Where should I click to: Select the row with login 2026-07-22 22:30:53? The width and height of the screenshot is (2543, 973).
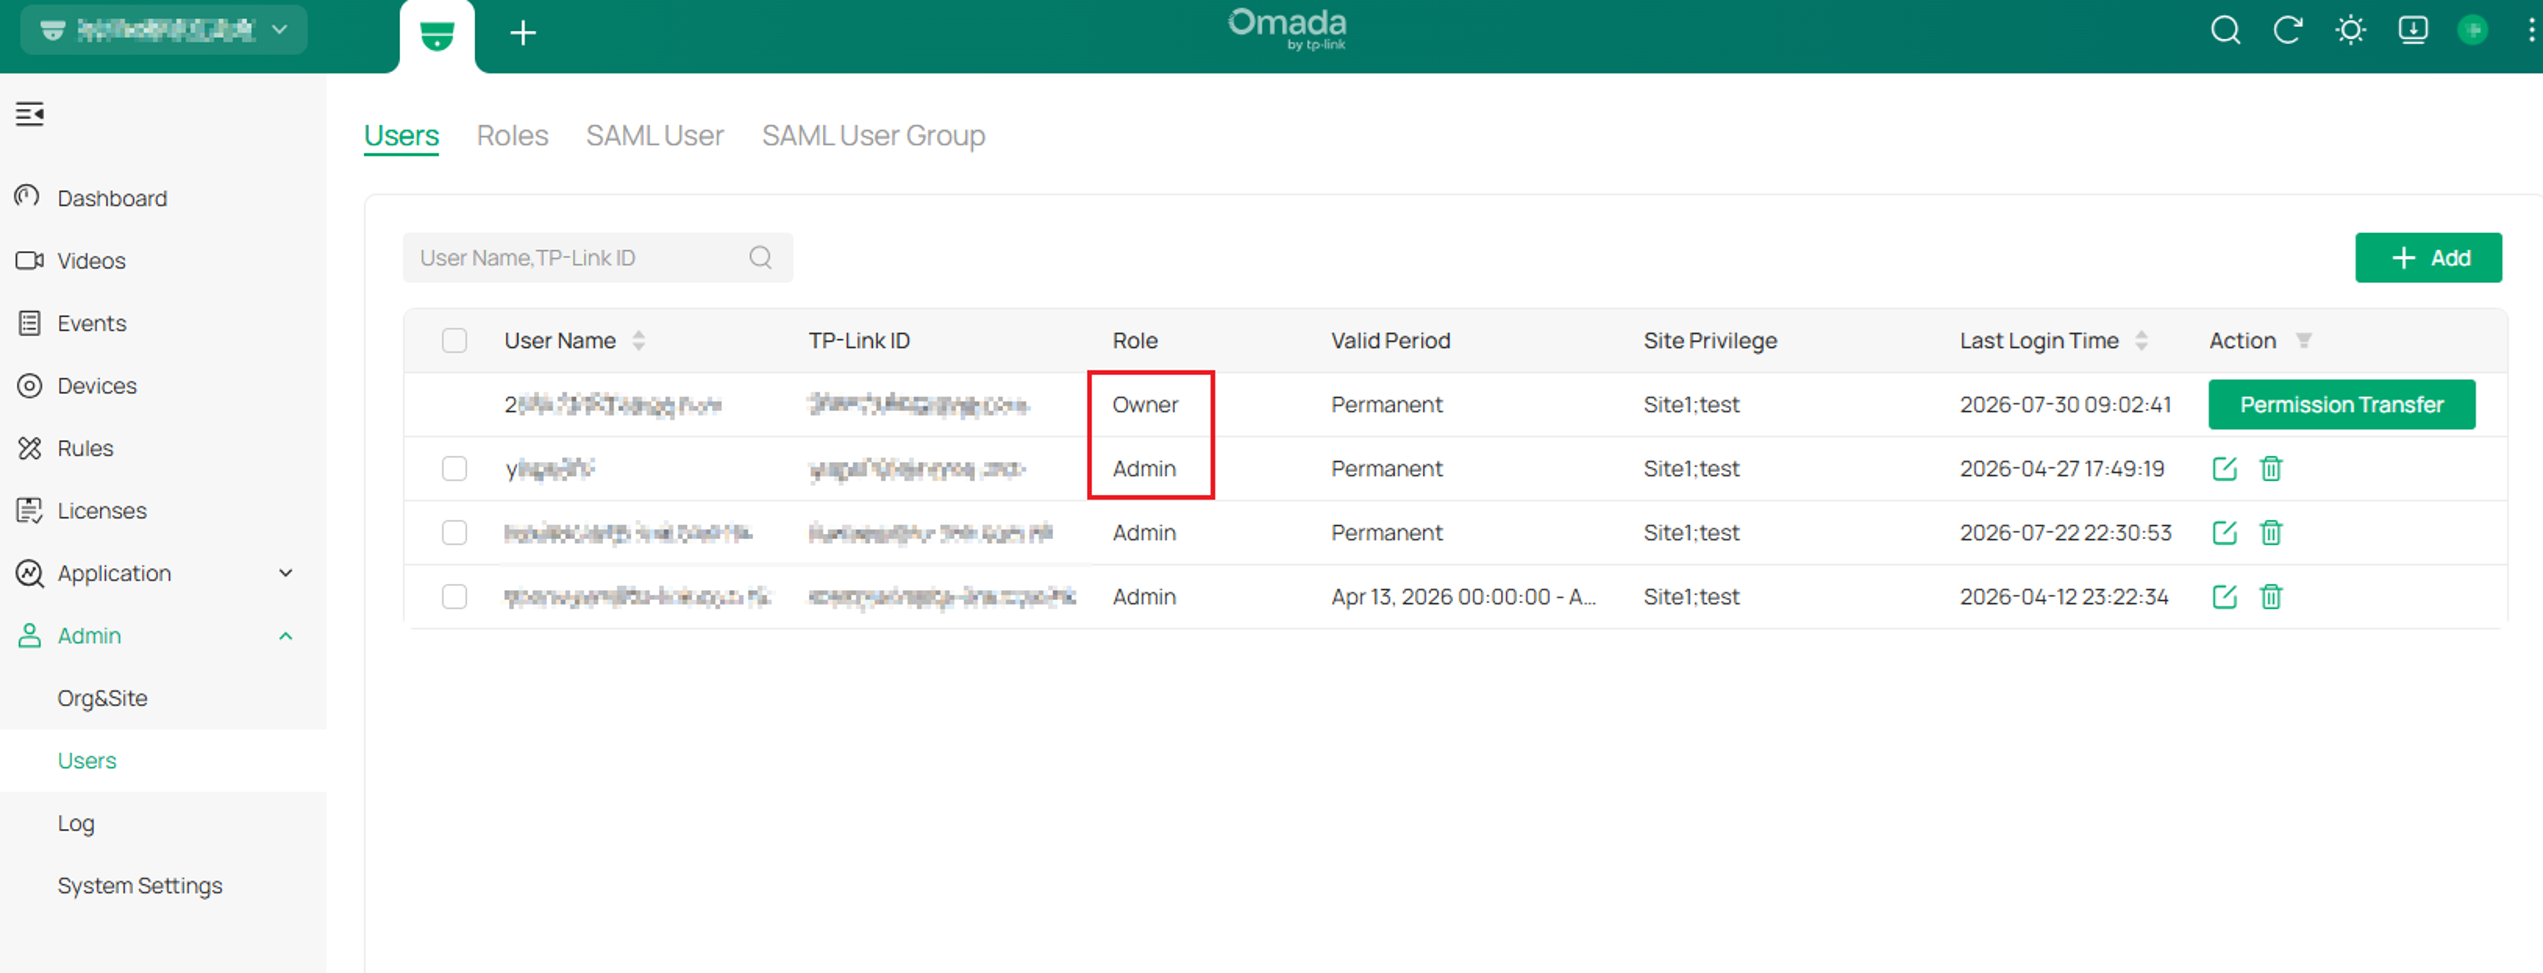tap(454, 533)
